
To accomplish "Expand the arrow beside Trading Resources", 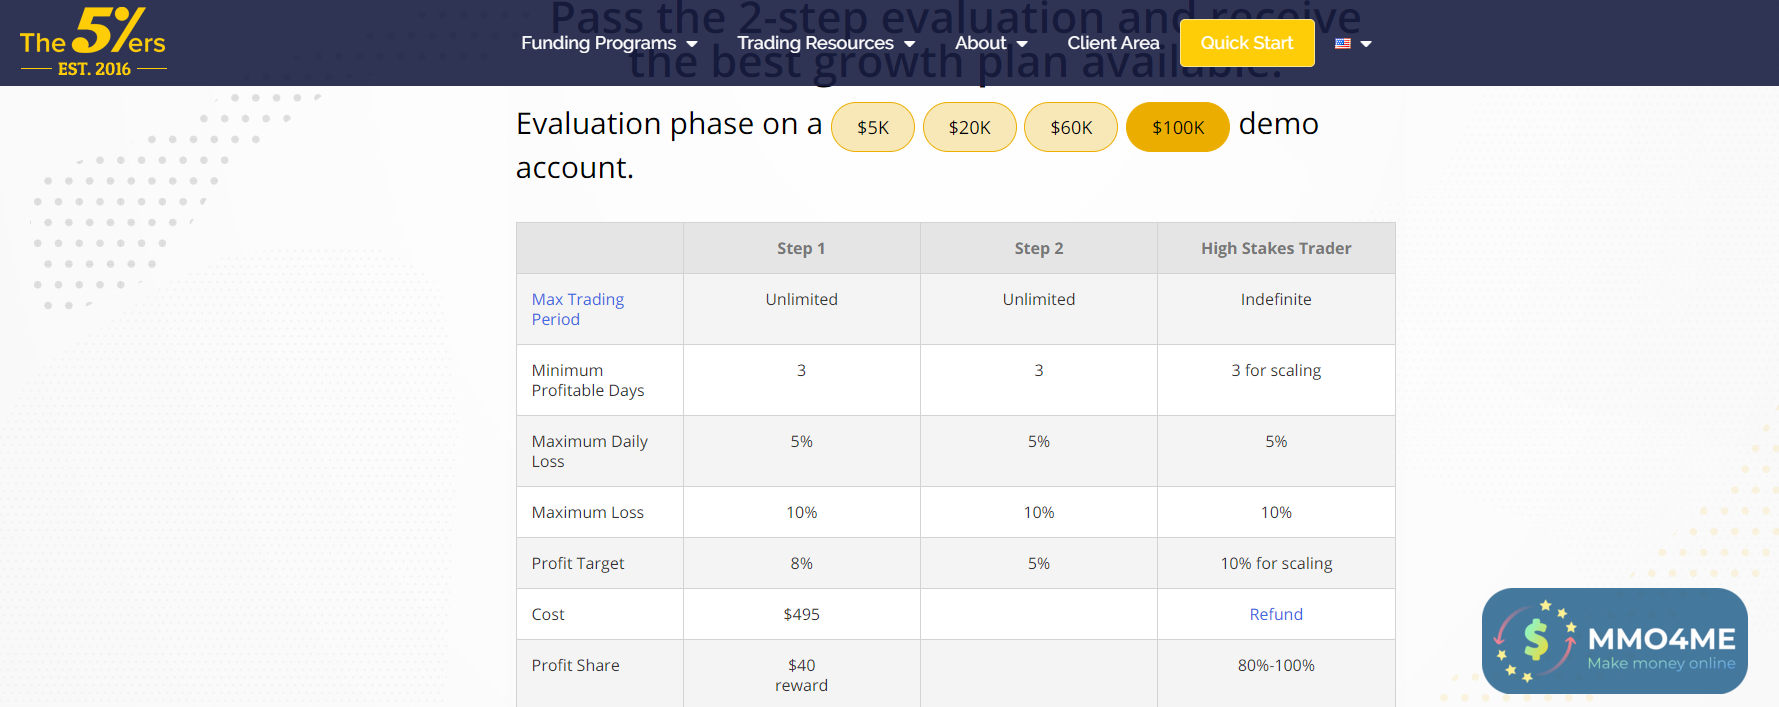I will coord(909,44).
